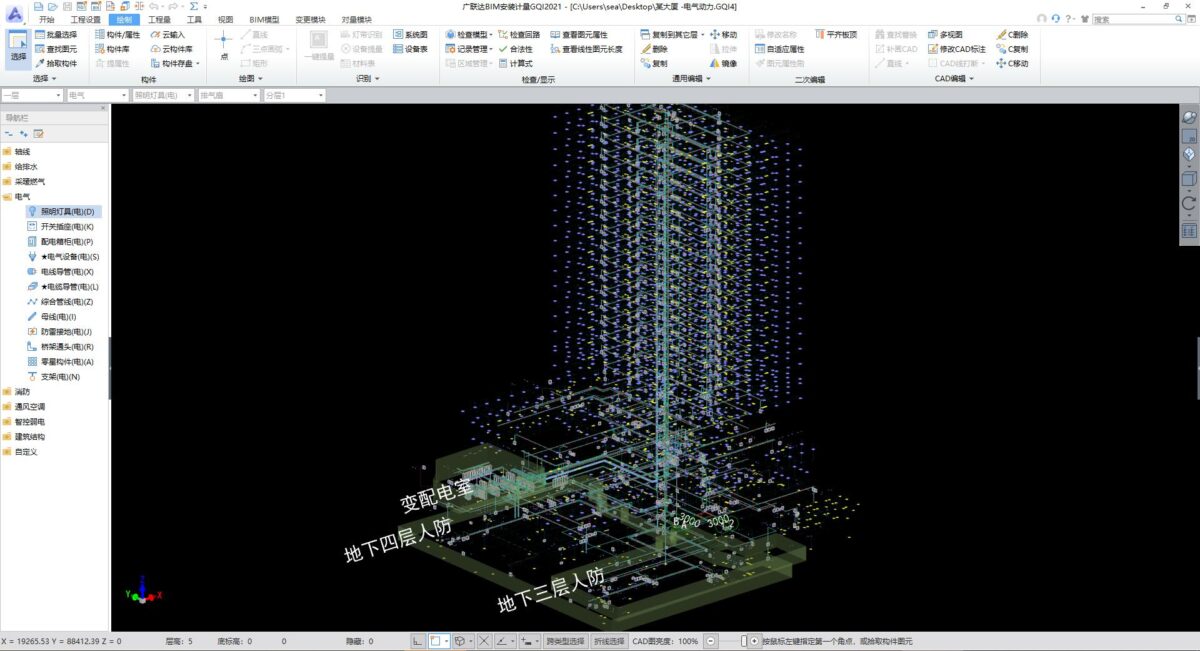1200x651 pixels.
Task: Click C移动 CAD move
Action: (1012, 63)
